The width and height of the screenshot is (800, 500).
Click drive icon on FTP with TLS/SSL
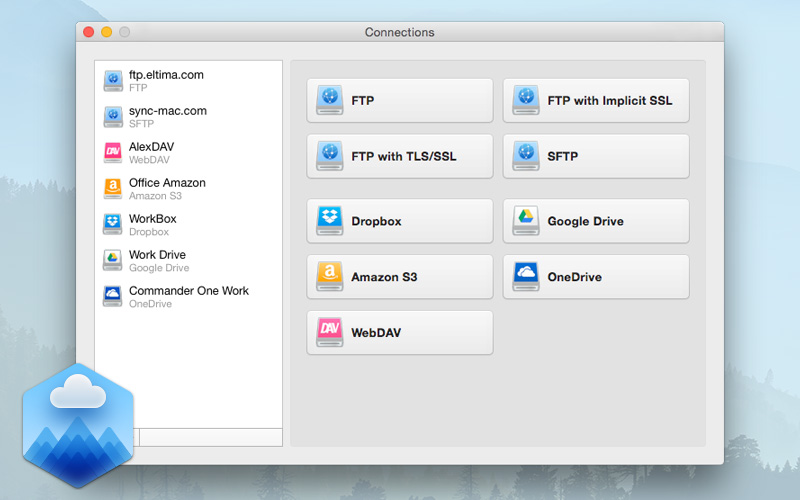click(x=330, y=156)
